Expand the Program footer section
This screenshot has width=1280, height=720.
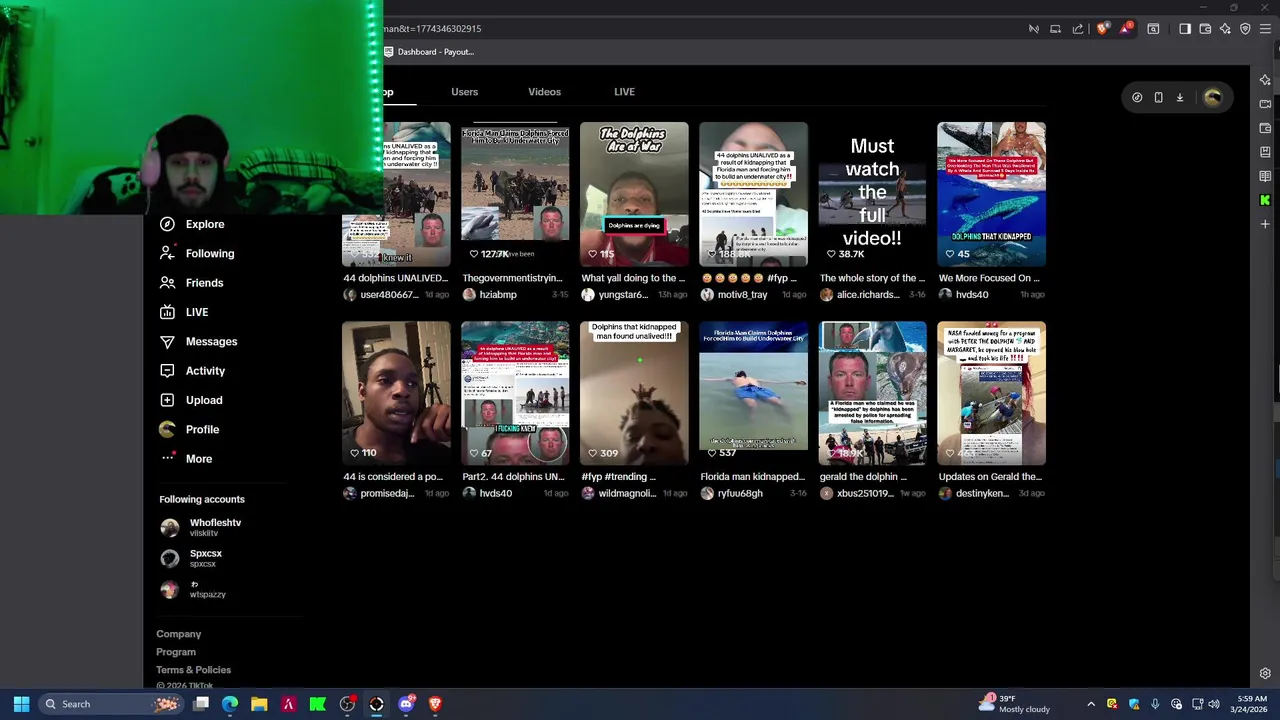(176, 652)
